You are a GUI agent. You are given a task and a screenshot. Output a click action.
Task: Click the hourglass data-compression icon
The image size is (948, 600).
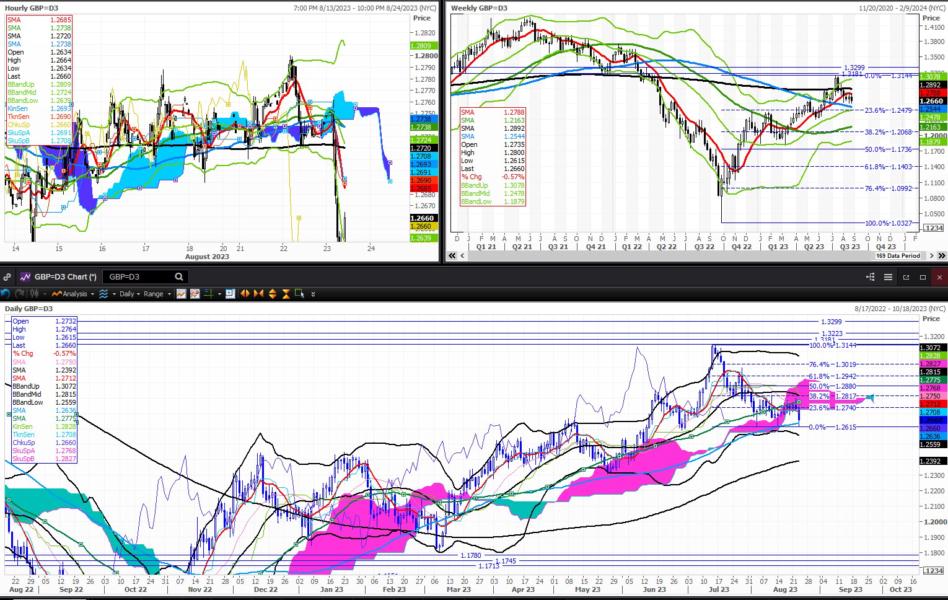coord(285,294)
